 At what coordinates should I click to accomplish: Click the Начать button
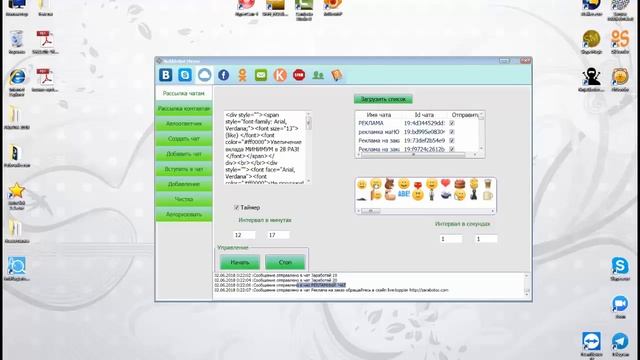coord(240,262)
